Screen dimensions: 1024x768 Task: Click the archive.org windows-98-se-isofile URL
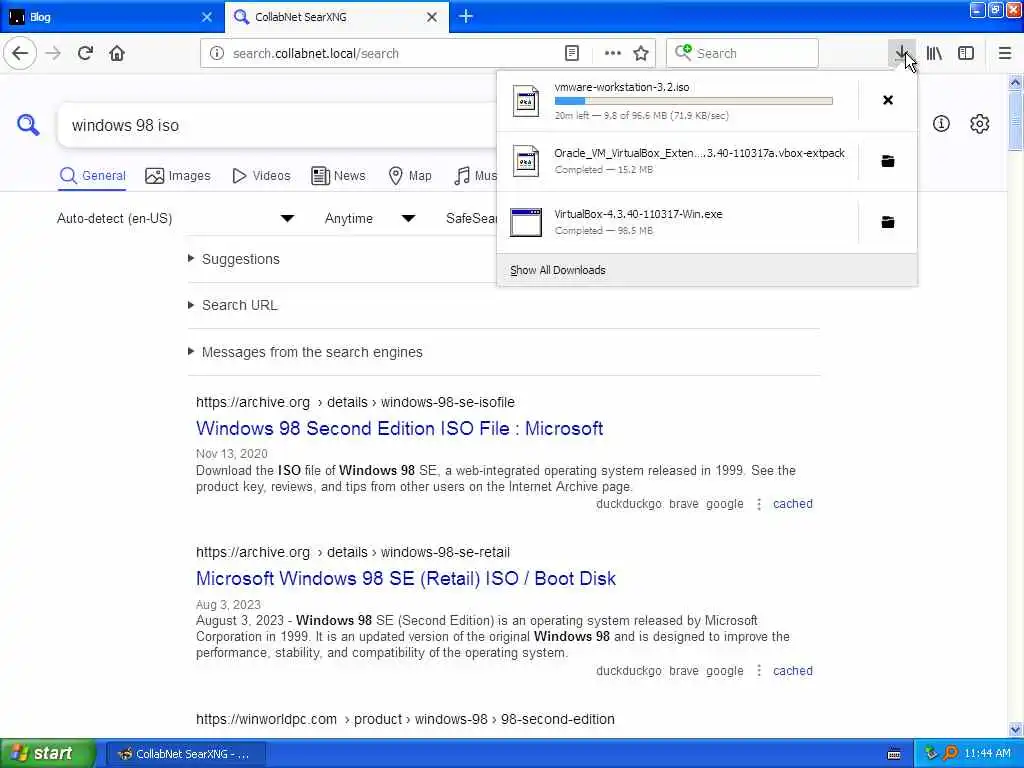click(x=355, y=402)
